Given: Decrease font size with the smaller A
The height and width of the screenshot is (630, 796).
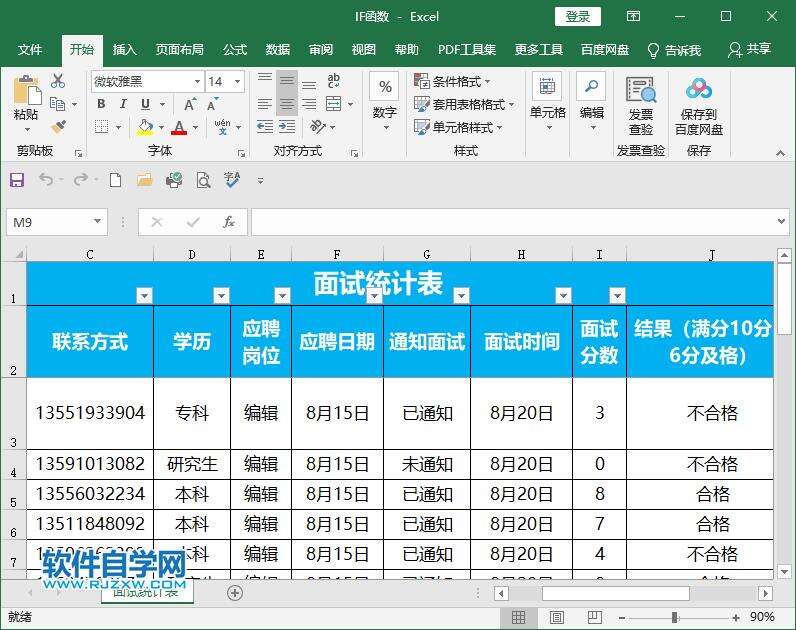Looking at the screenshot, I should 212,105.
